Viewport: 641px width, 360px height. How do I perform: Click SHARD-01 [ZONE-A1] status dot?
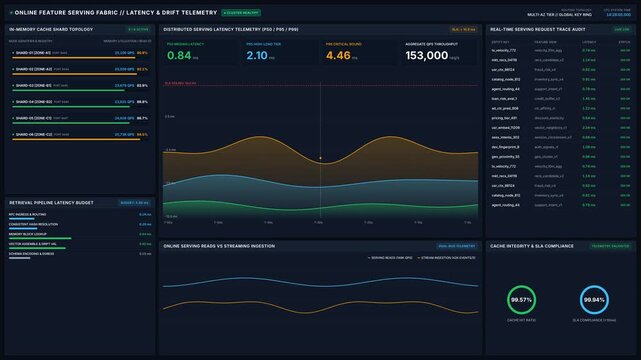(13, 53)
